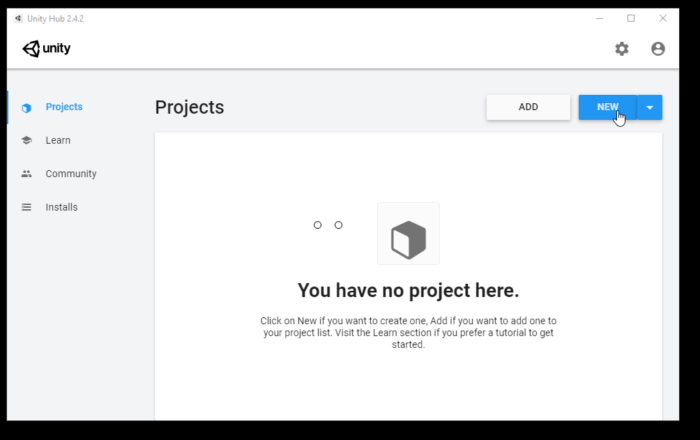Click the Unity logo in the header
This screenshot has height=440, width=700.
(46, 48)
